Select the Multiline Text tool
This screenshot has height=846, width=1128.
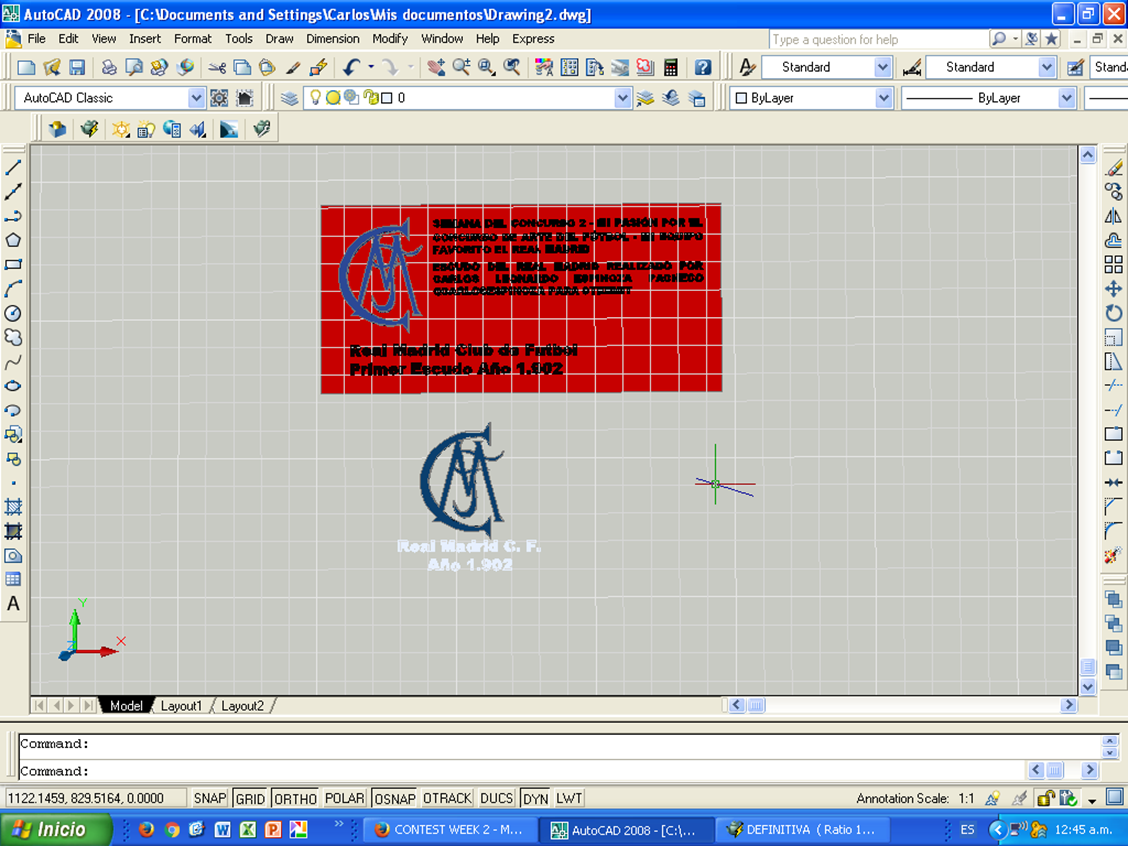(13, 604)
